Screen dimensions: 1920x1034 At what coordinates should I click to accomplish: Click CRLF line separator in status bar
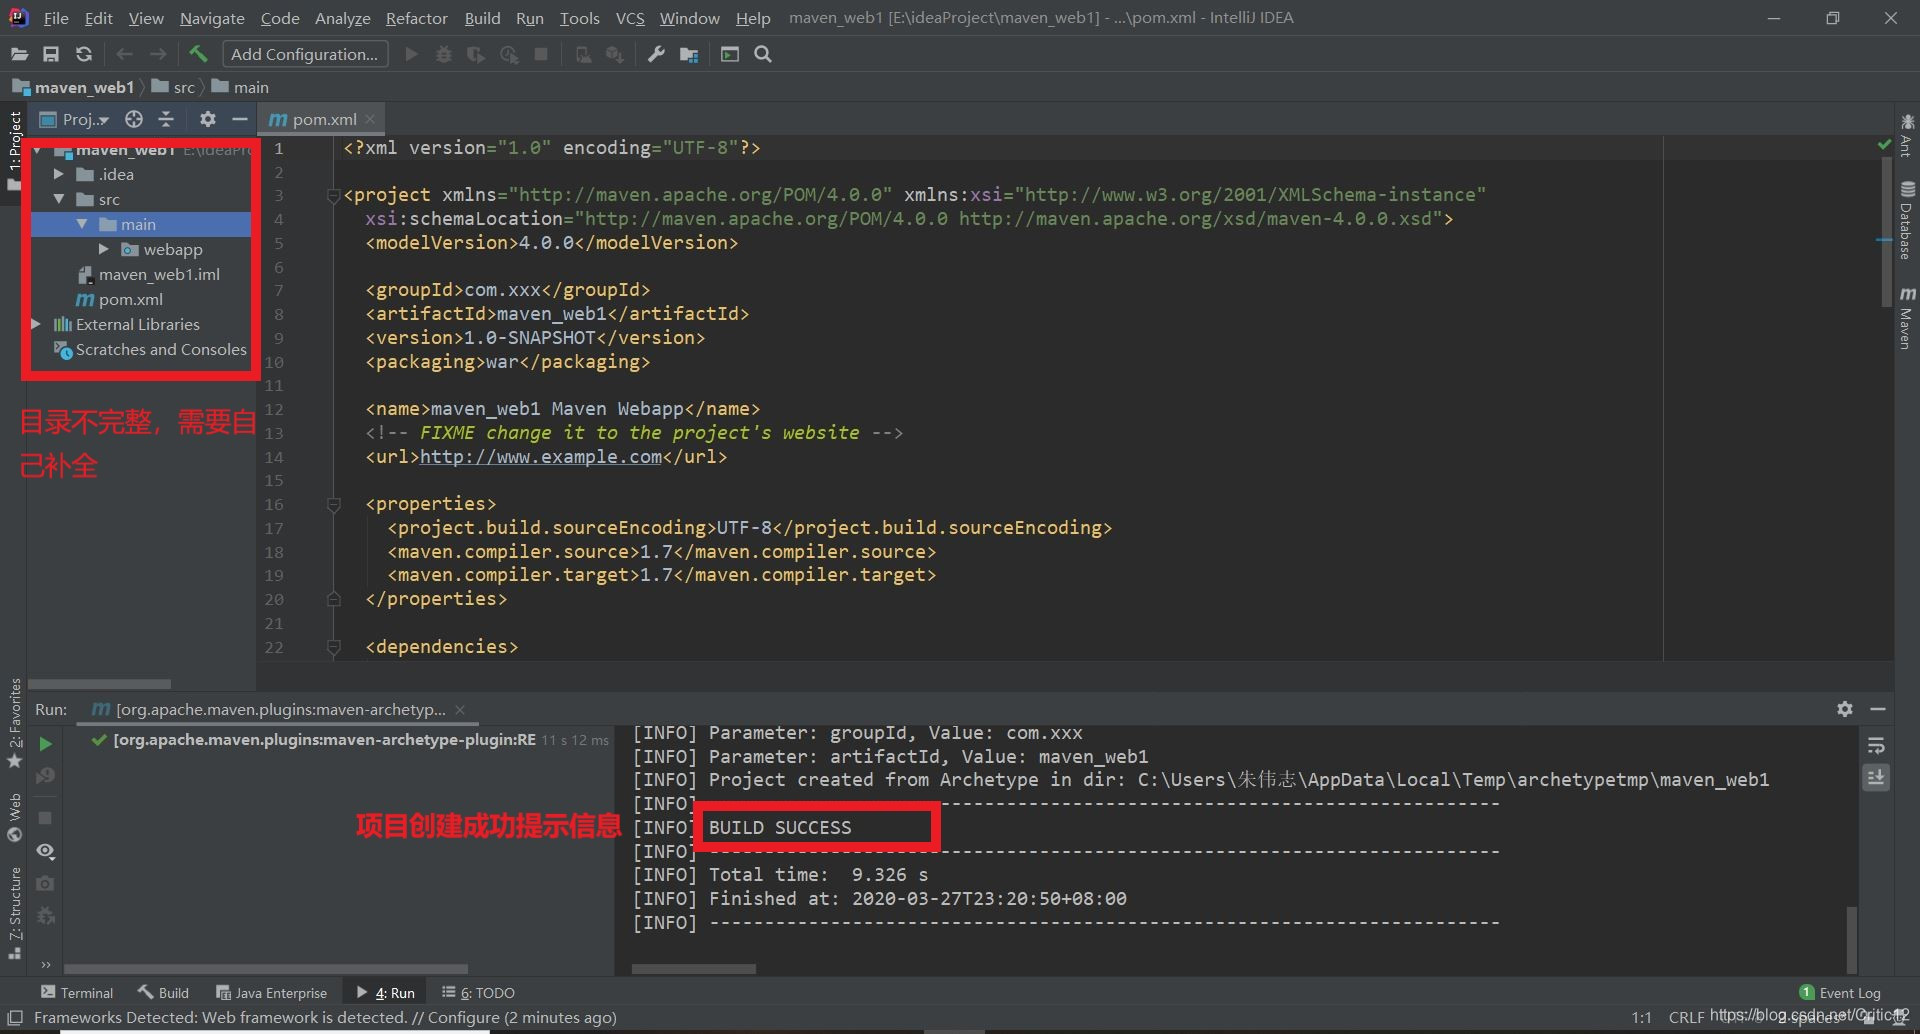[x=1686, y=1017]
